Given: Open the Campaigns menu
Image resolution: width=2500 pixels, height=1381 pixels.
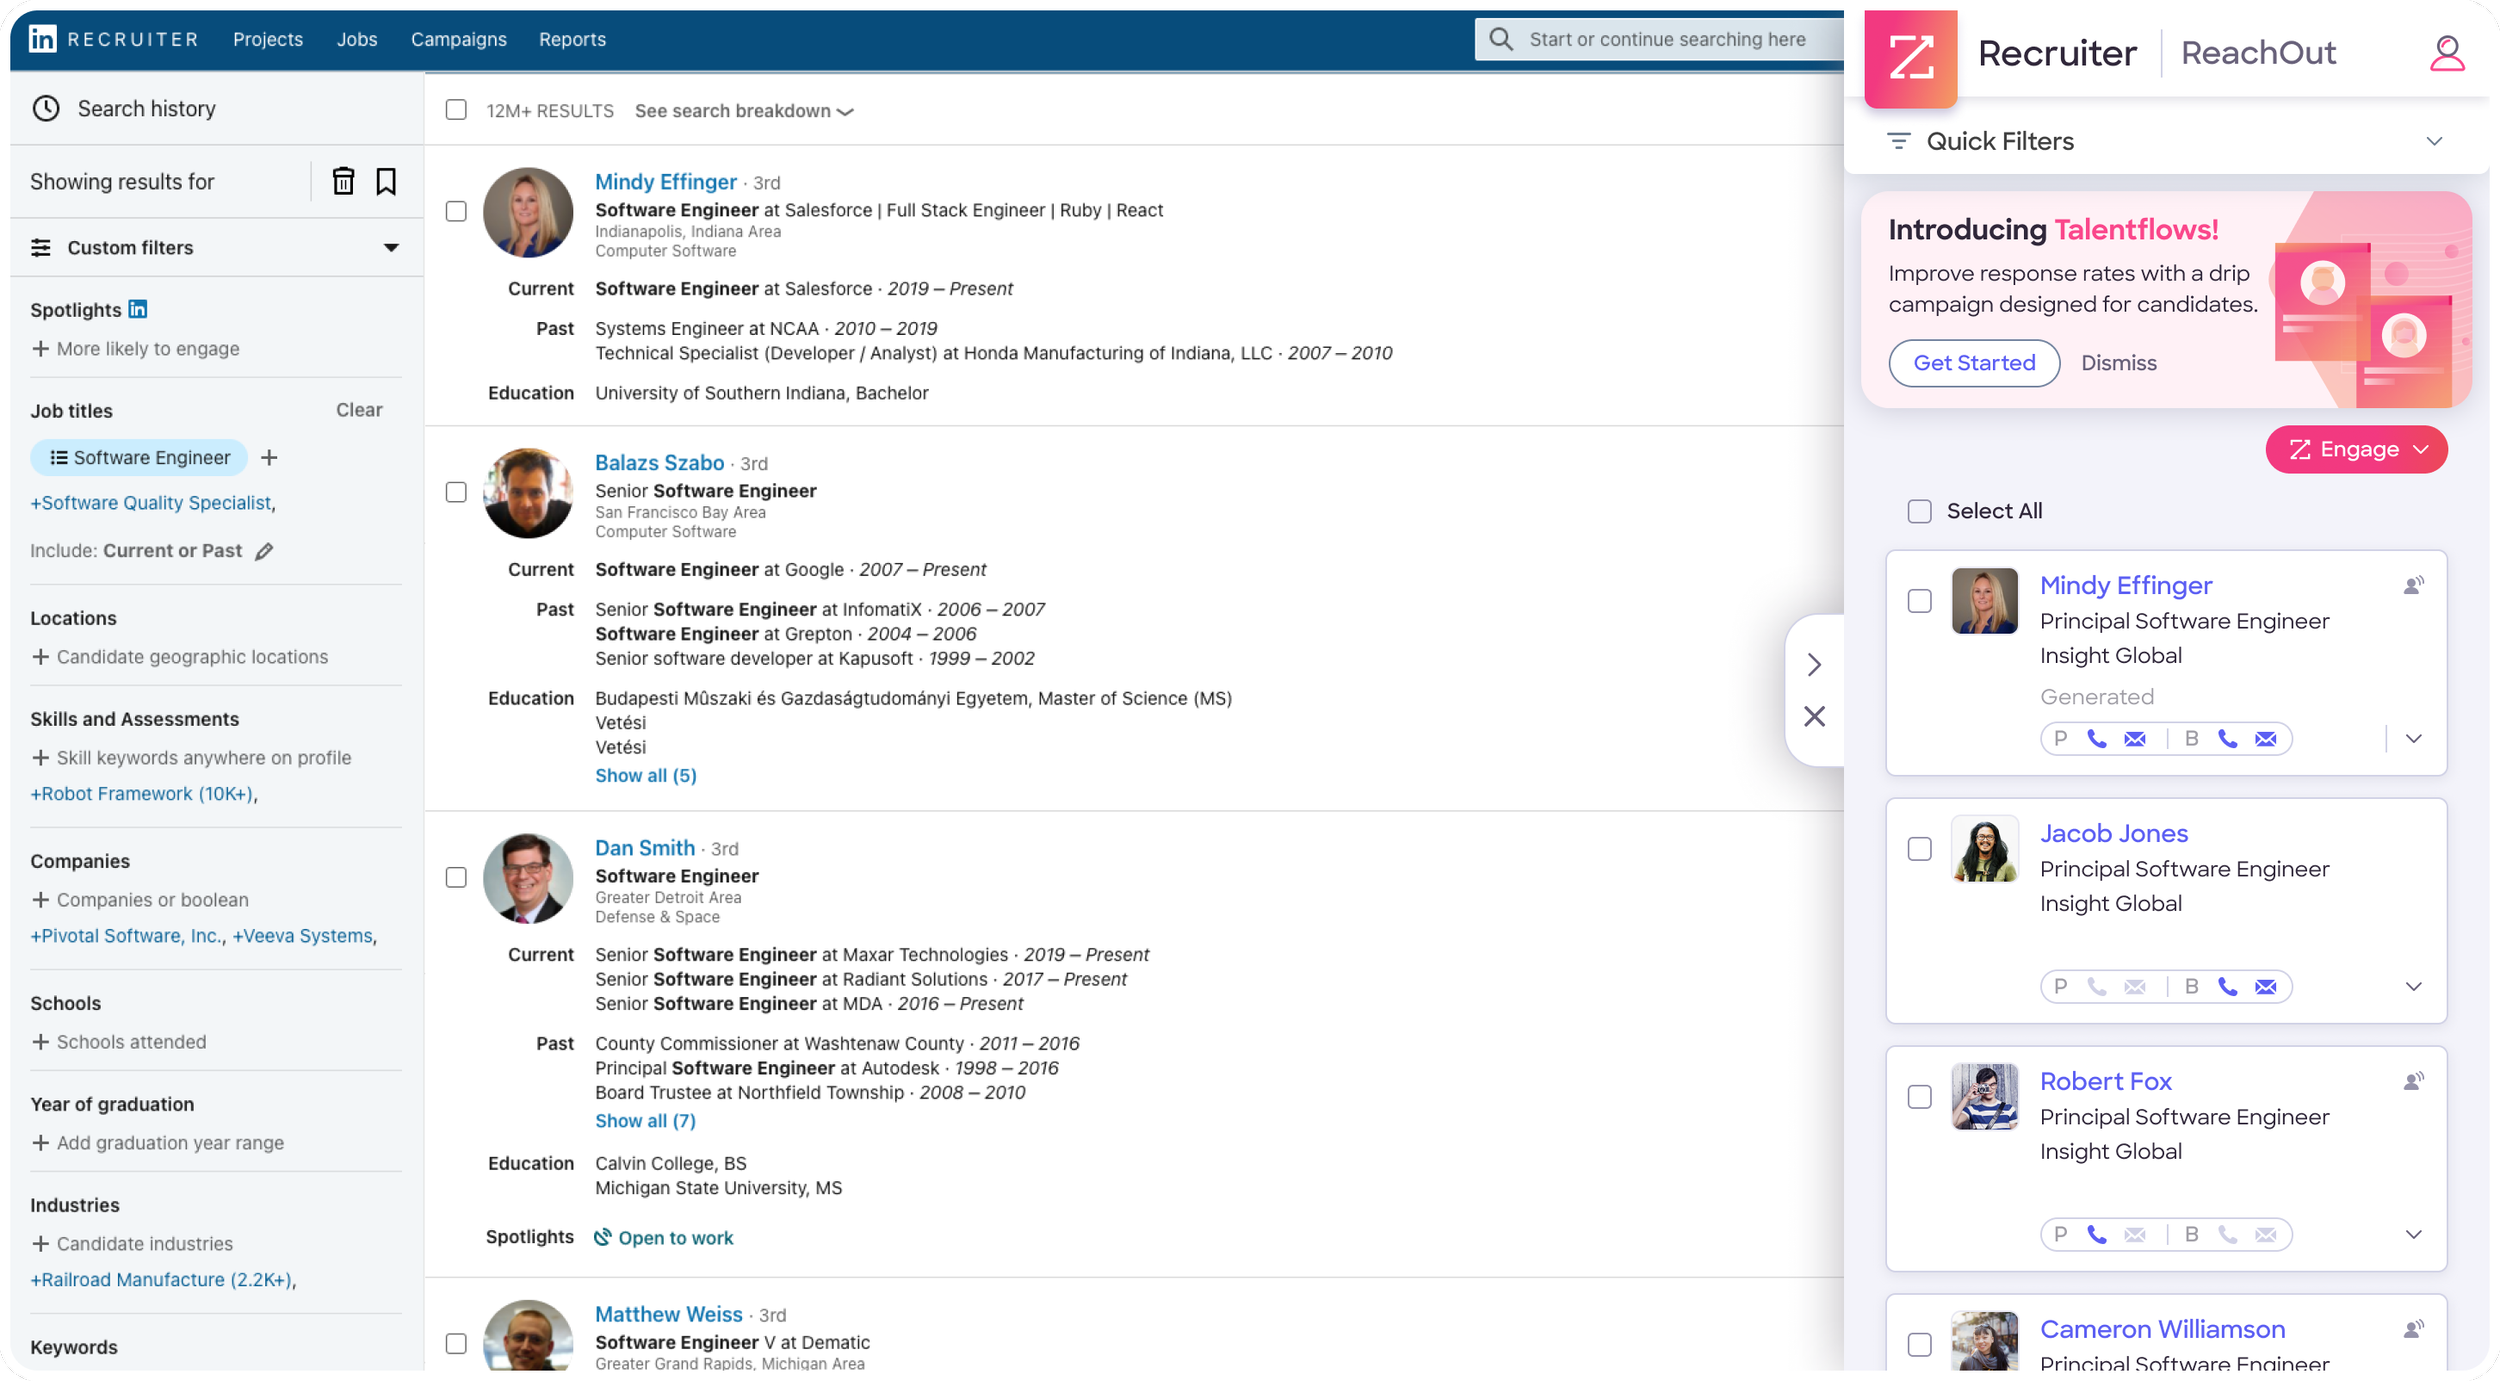Looking at the screenshot, I should (458, 39).
